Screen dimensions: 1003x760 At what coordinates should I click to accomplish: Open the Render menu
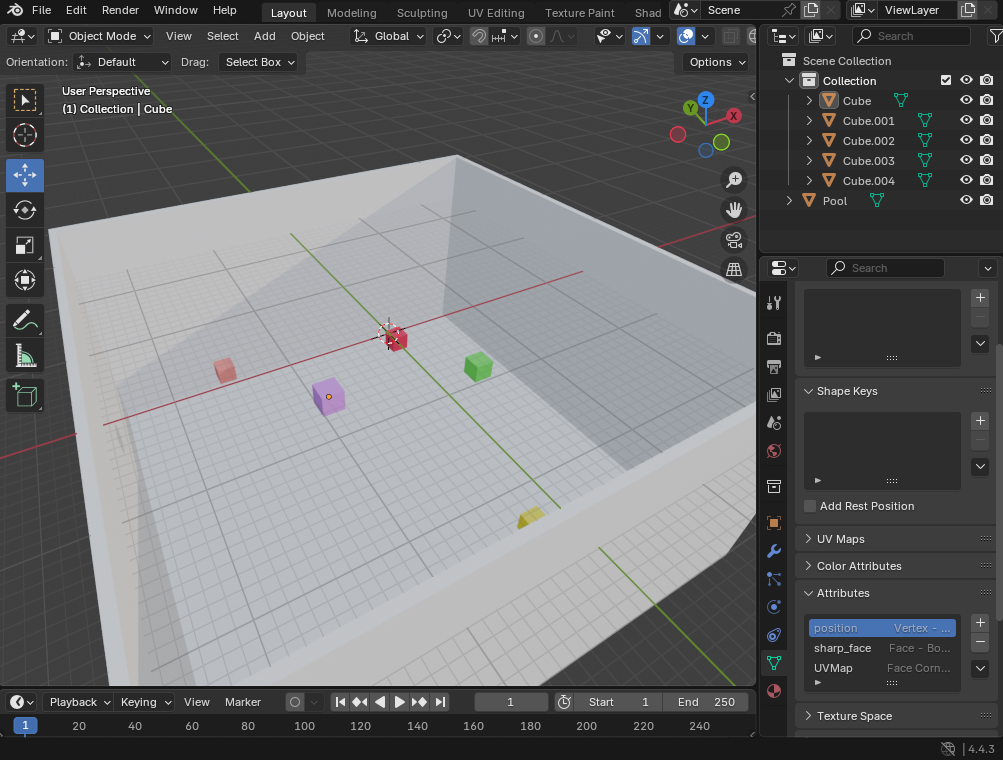[x=120, y=10]
